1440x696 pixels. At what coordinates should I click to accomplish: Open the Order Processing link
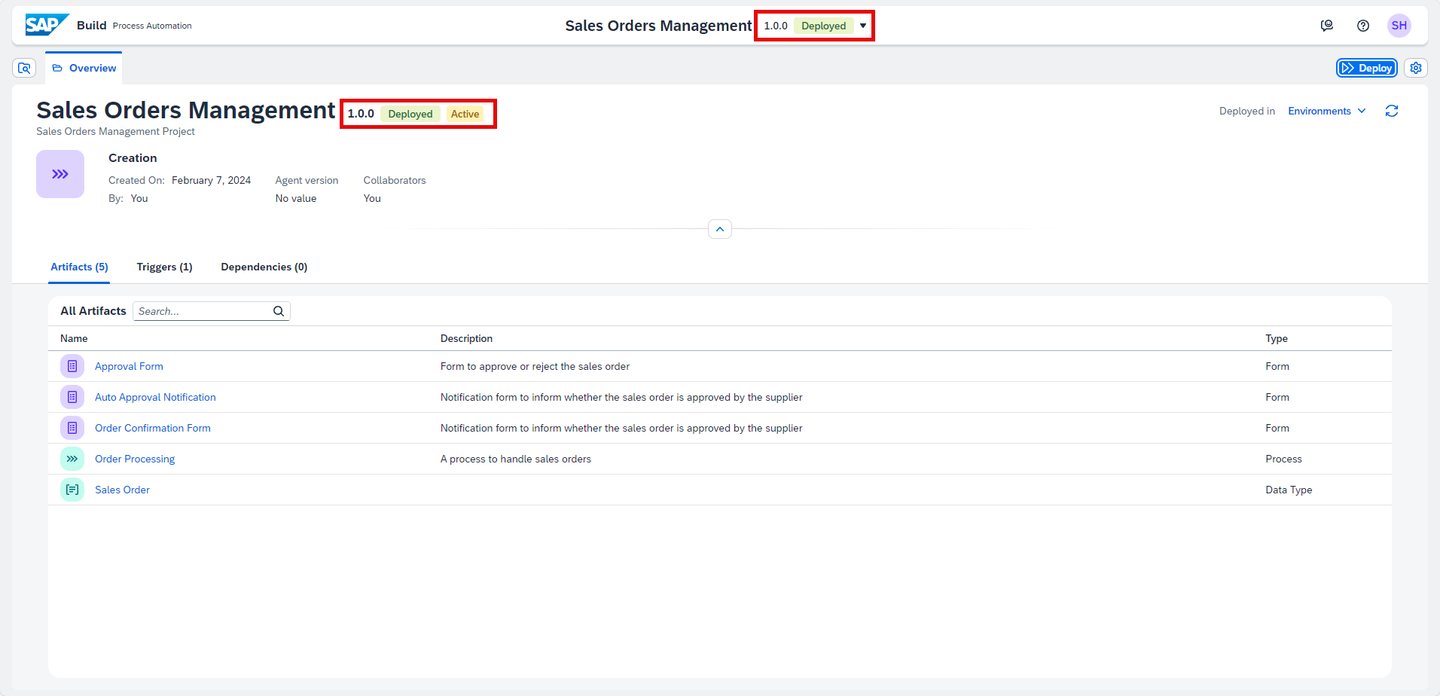pos(135,459)
